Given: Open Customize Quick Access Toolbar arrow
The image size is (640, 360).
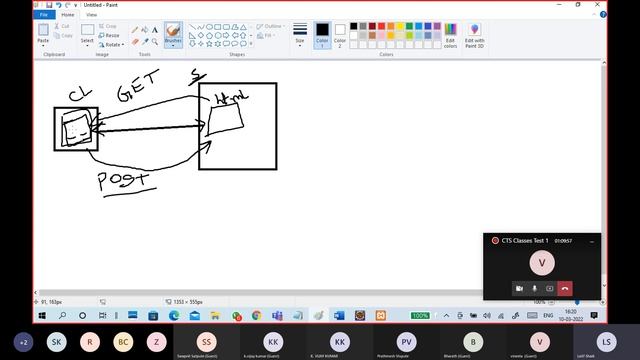Looking at the screenshot, I should coord(76,5).
